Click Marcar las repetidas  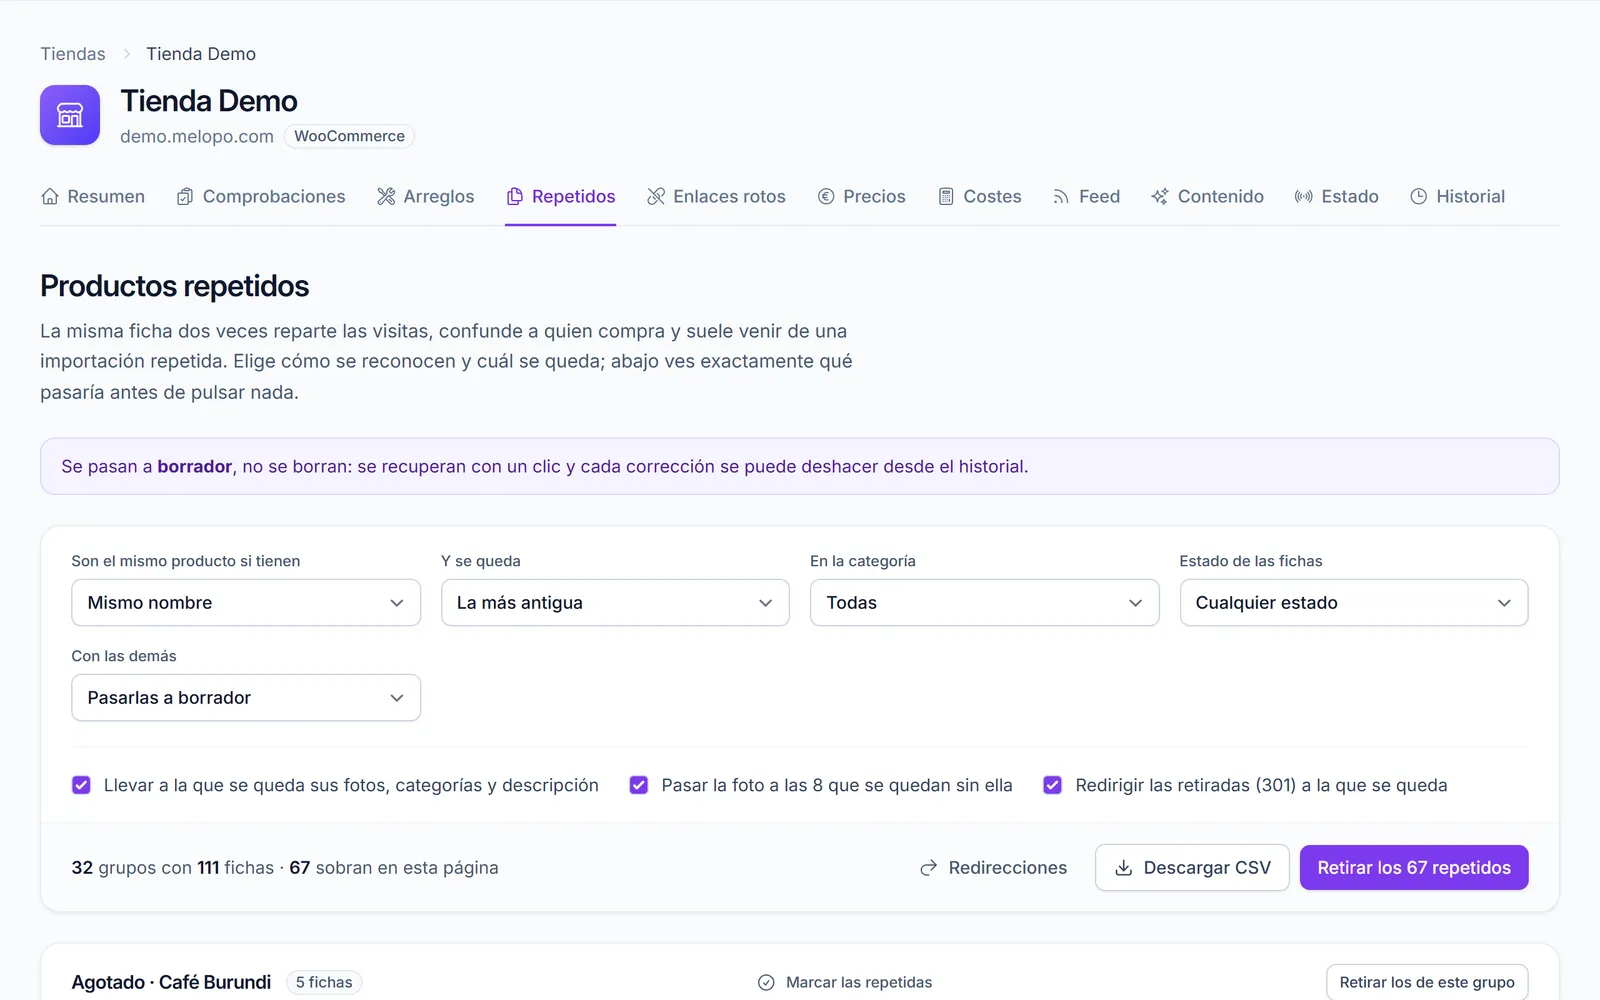pos(845,983)
